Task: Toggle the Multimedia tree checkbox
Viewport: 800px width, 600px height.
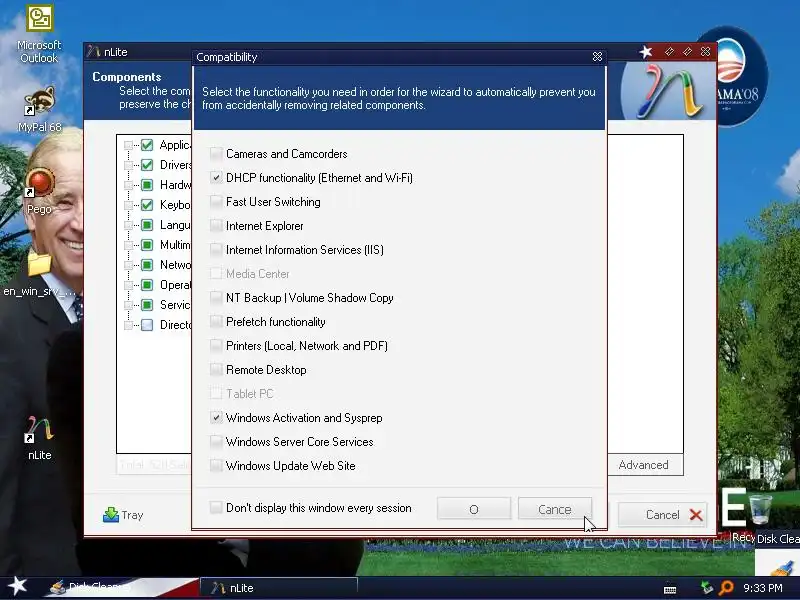Action: coord(147,245)
